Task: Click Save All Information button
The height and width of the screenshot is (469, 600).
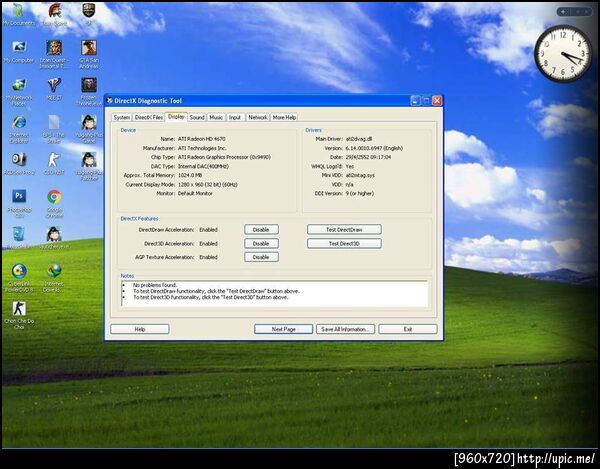Action: [x=346, y=329]
